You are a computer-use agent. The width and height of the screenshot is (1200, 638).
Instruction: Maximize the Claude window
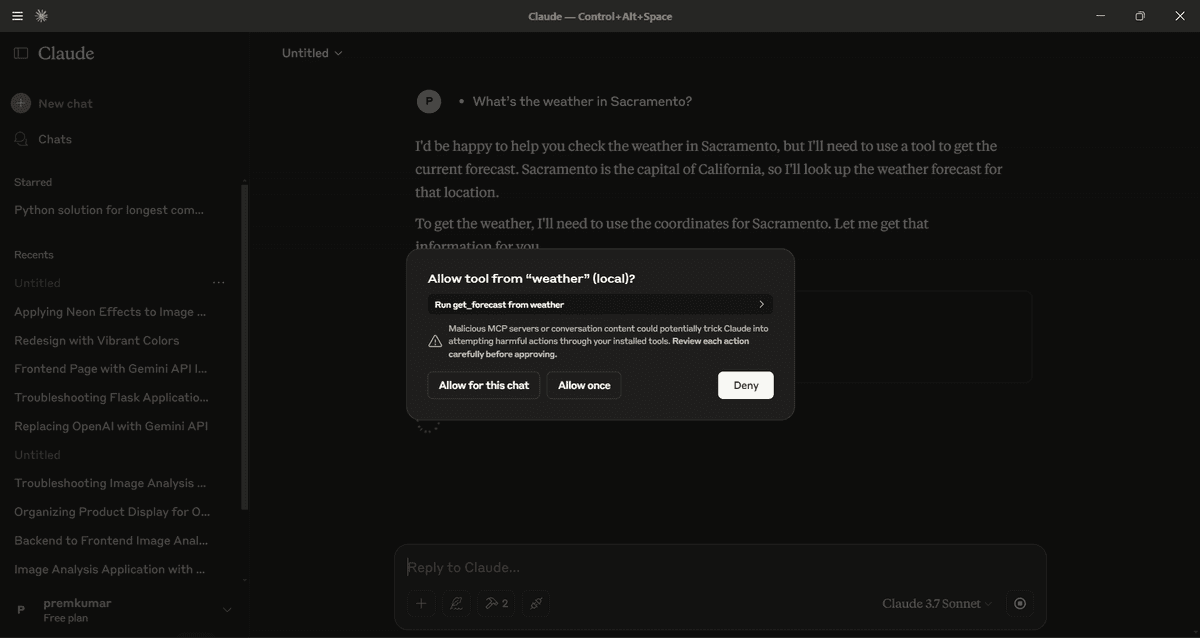coord(1140,16)
